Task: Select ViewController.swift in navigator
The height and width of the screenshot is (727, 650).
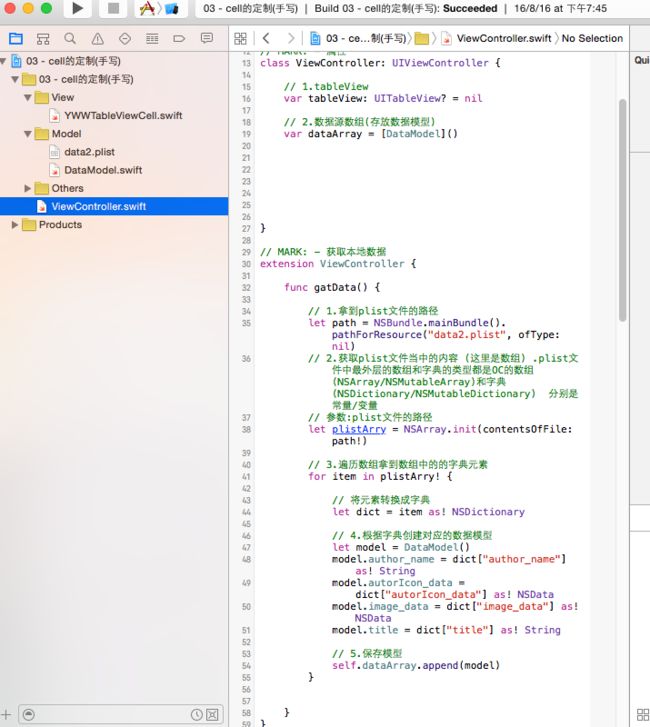Action: tap(114, 206)
